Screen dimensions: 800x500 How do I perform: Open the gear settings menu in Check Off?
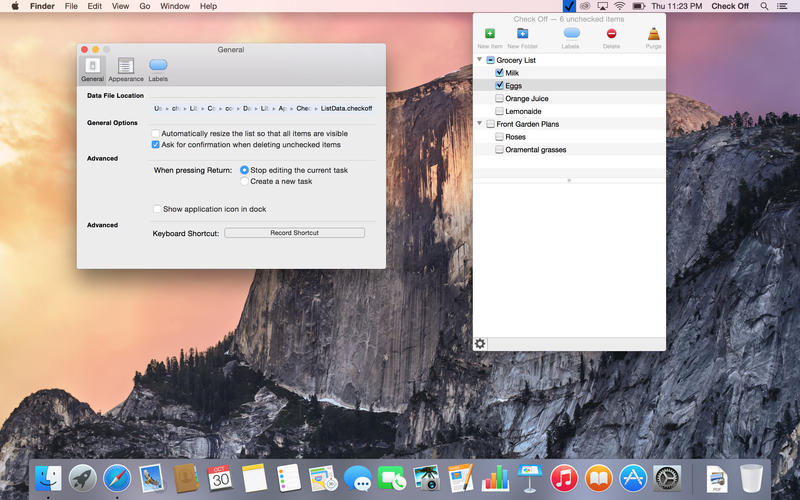(480, 343)
